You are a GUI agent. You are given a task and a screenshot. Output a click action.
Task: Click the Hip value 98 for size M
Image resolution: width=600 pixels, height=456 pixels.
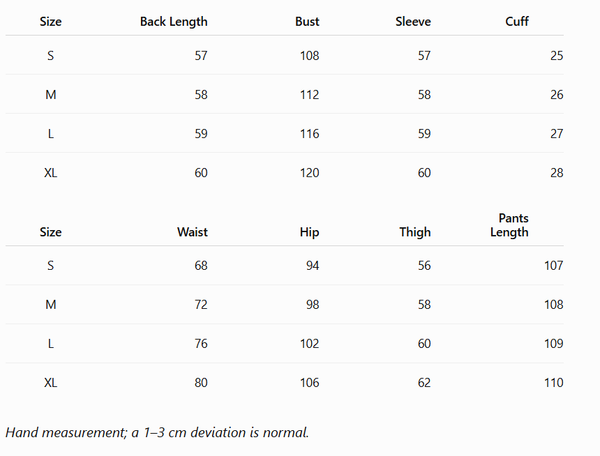313,305
